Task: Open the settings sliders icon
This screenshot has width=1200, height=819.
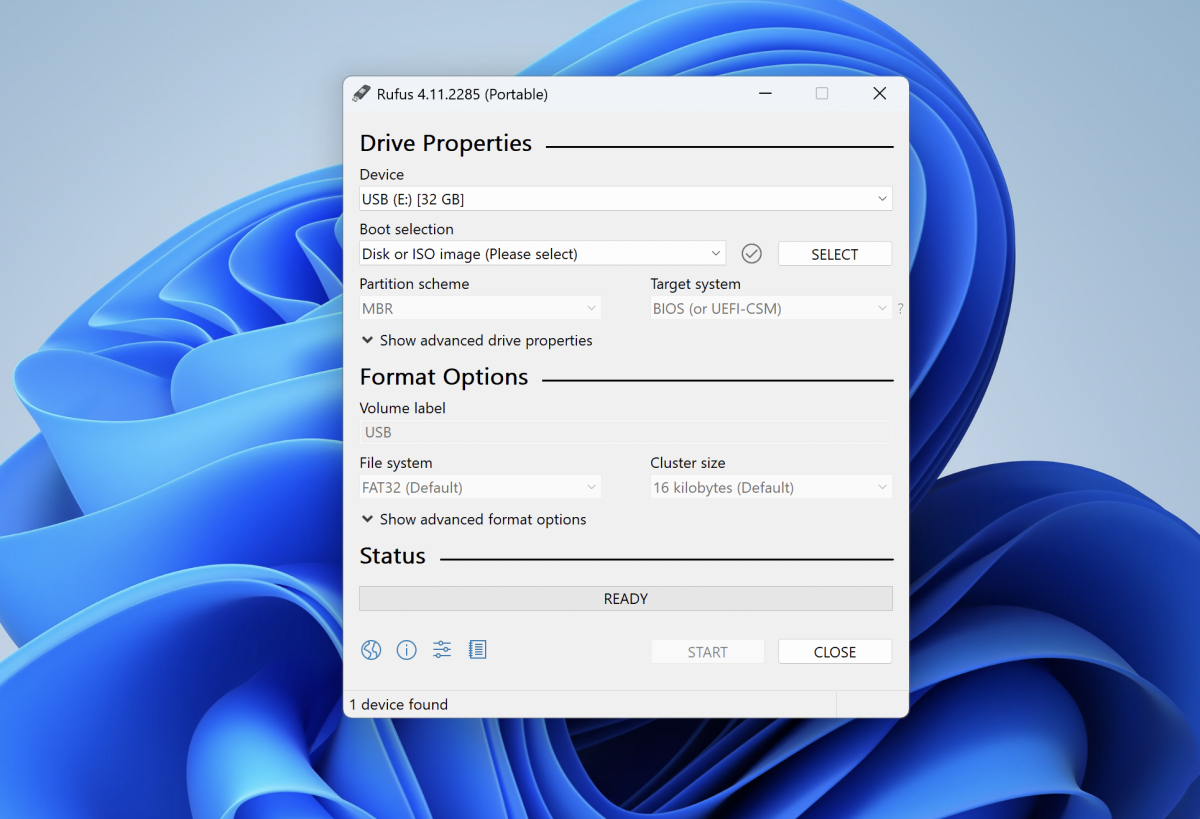Action: tap(442, 651)
